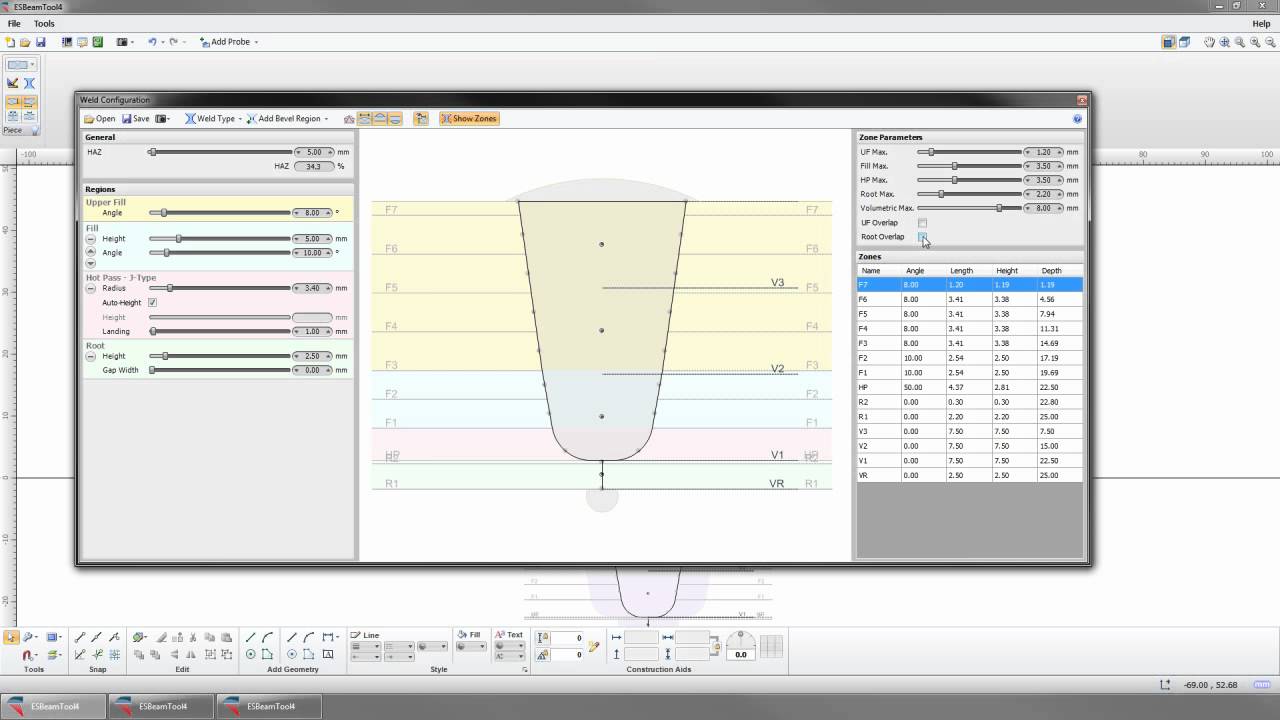Move Fill region up with arrow button

[x=91, y=252]
